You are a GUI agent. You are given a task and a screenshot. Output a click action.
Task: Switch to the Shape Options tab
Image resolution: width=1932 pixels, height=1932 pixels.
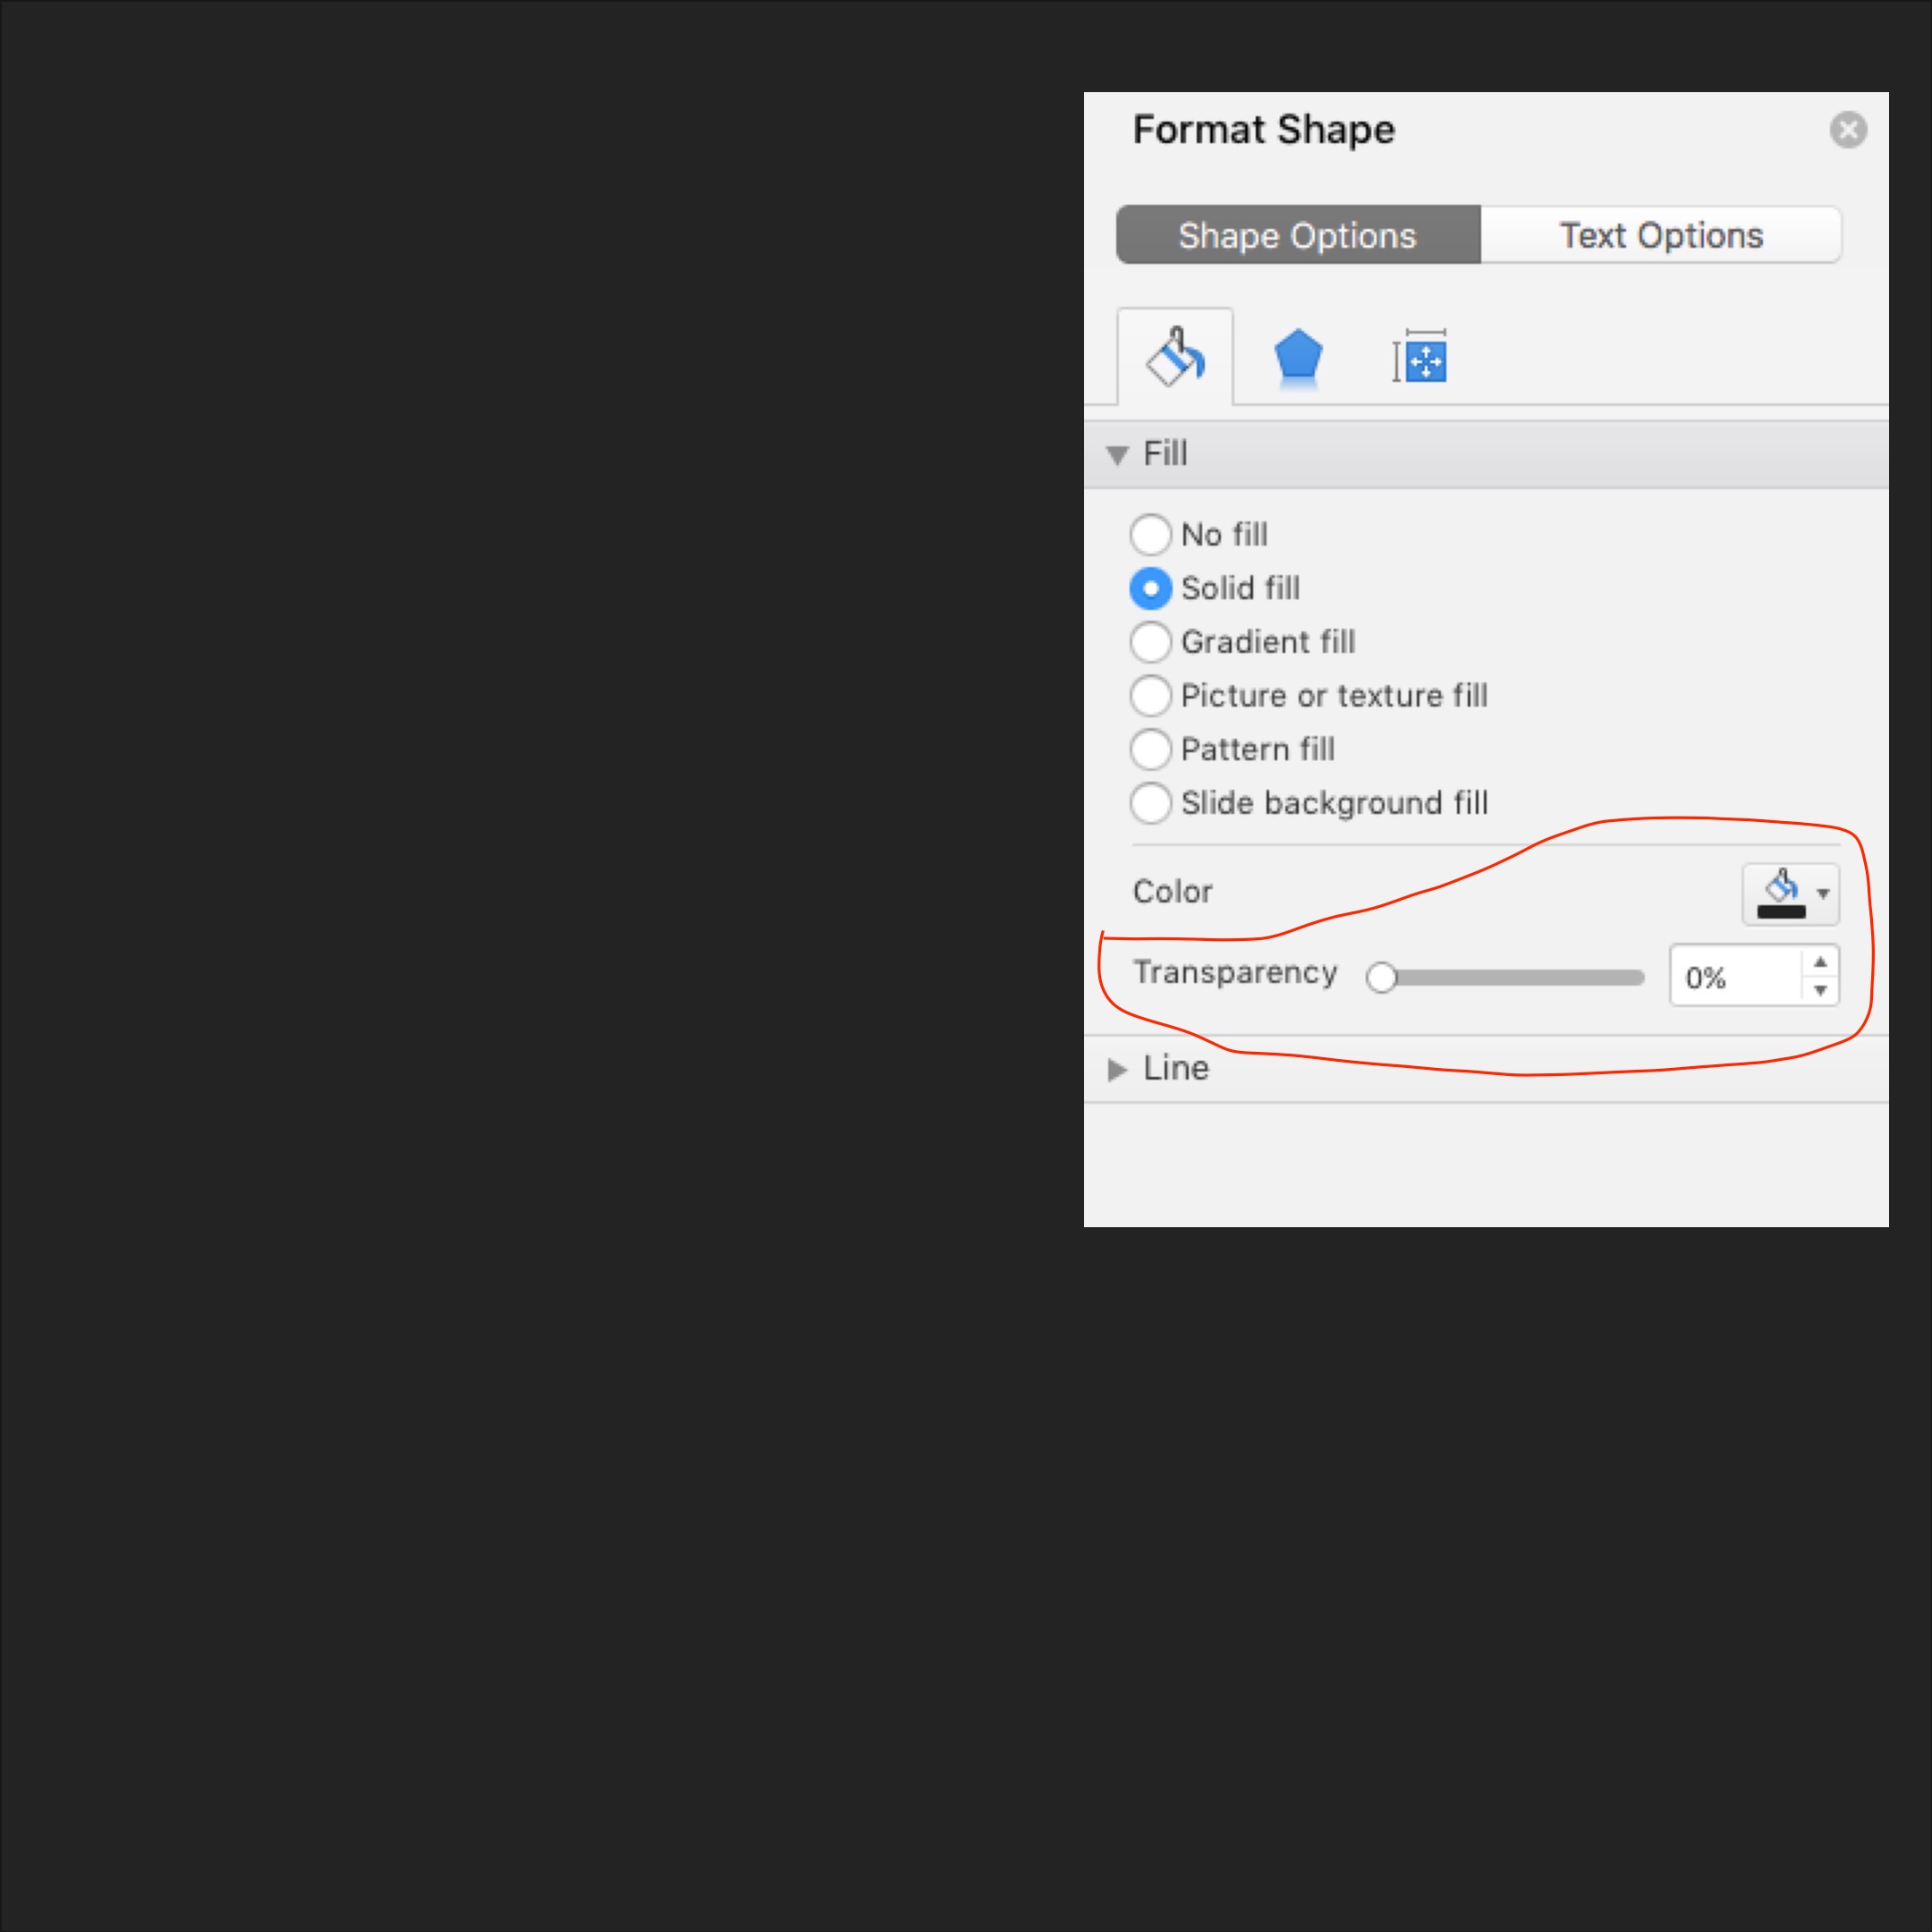(1297, 236)
